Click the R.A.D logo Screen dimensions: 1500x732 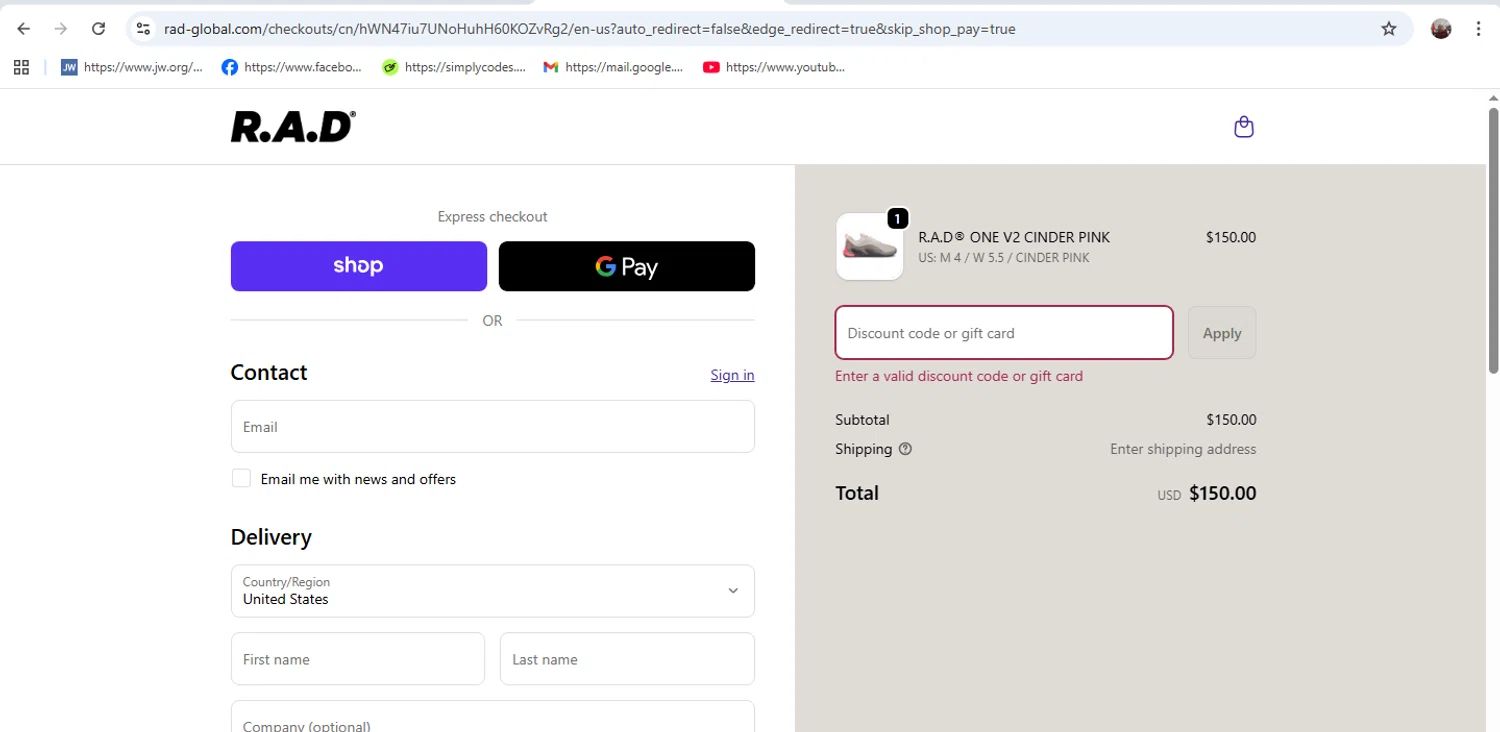(x=293, y=127)
